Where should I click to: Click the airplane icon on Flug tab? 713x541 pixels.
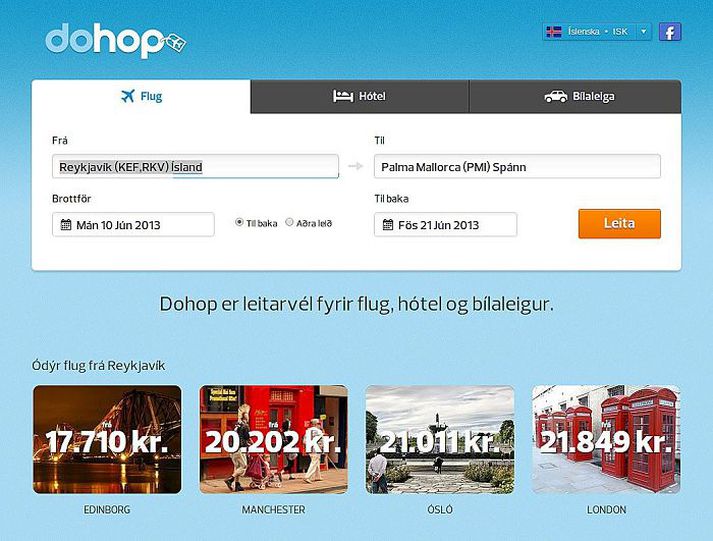[128, 96]
